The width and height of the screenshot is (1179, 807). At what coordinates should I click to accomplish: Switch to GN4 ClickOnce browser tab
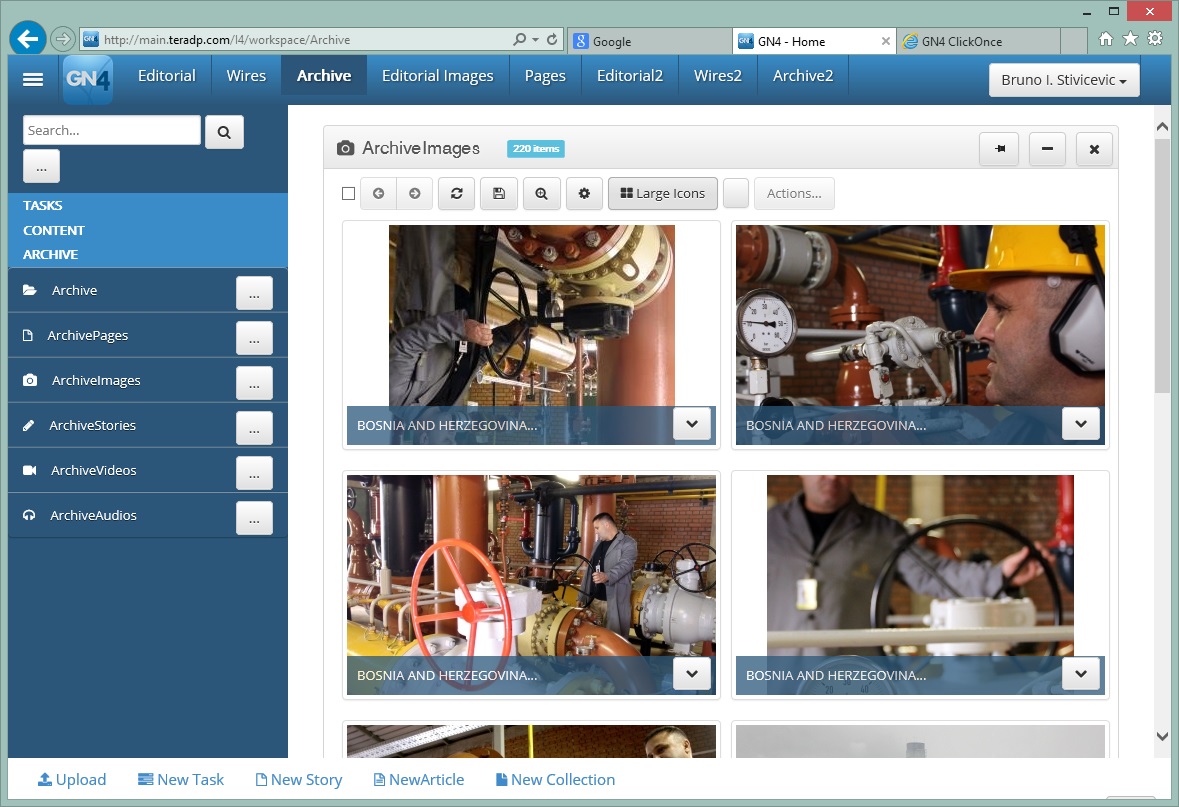pos(978,41)
